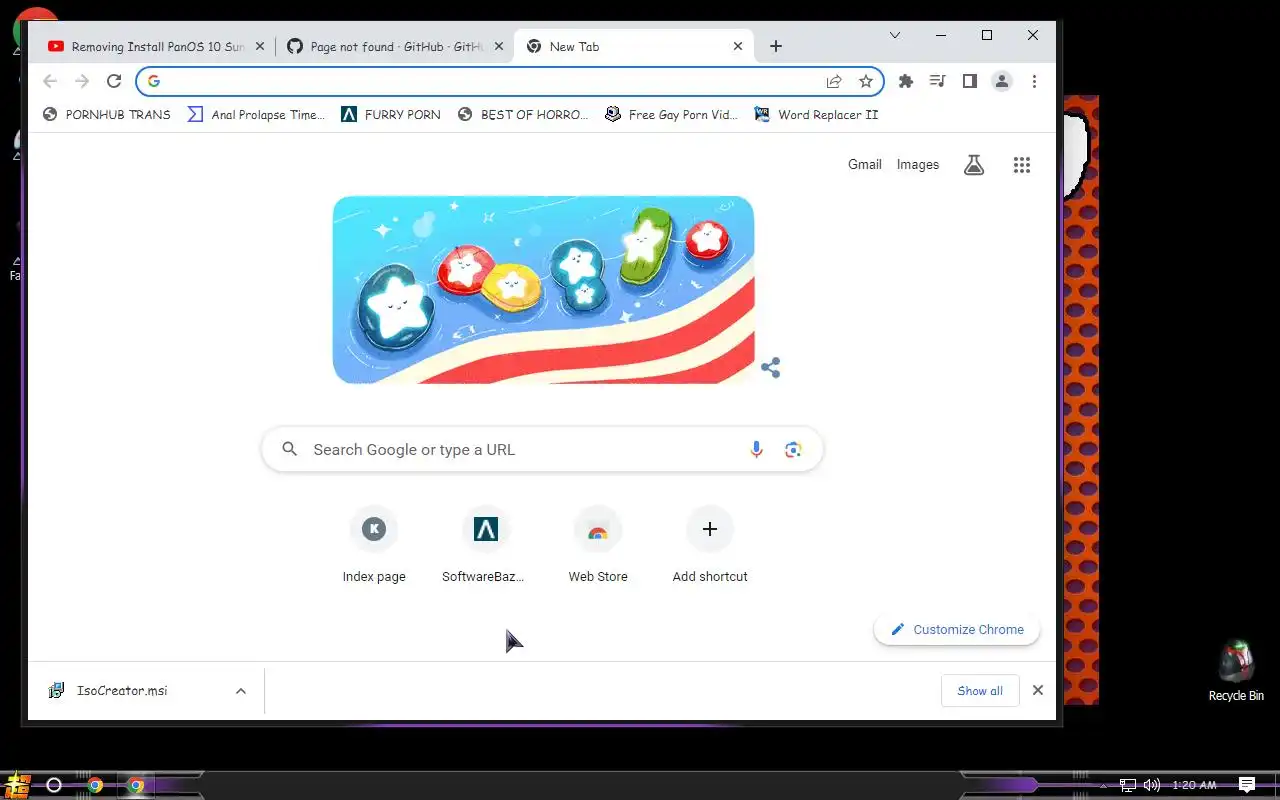Expand the IsoCreator.msi download options arrow
This screenshot has height=800, width=1280.
click(x=241, y=691)
